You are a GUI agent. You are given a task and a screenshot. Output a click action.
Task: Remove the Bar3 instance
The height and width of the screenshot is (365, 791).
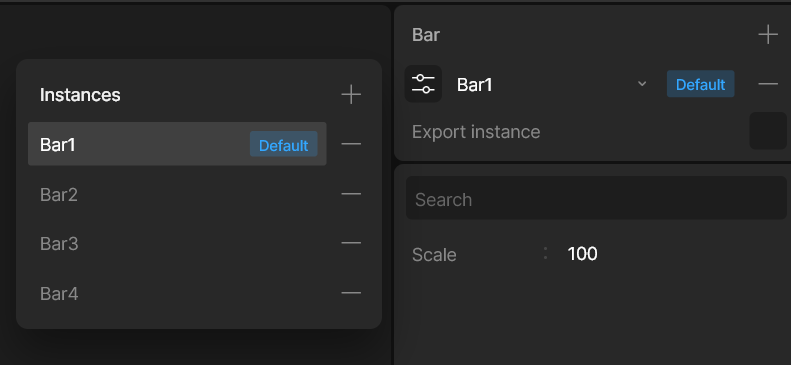(x=351, y=243)
